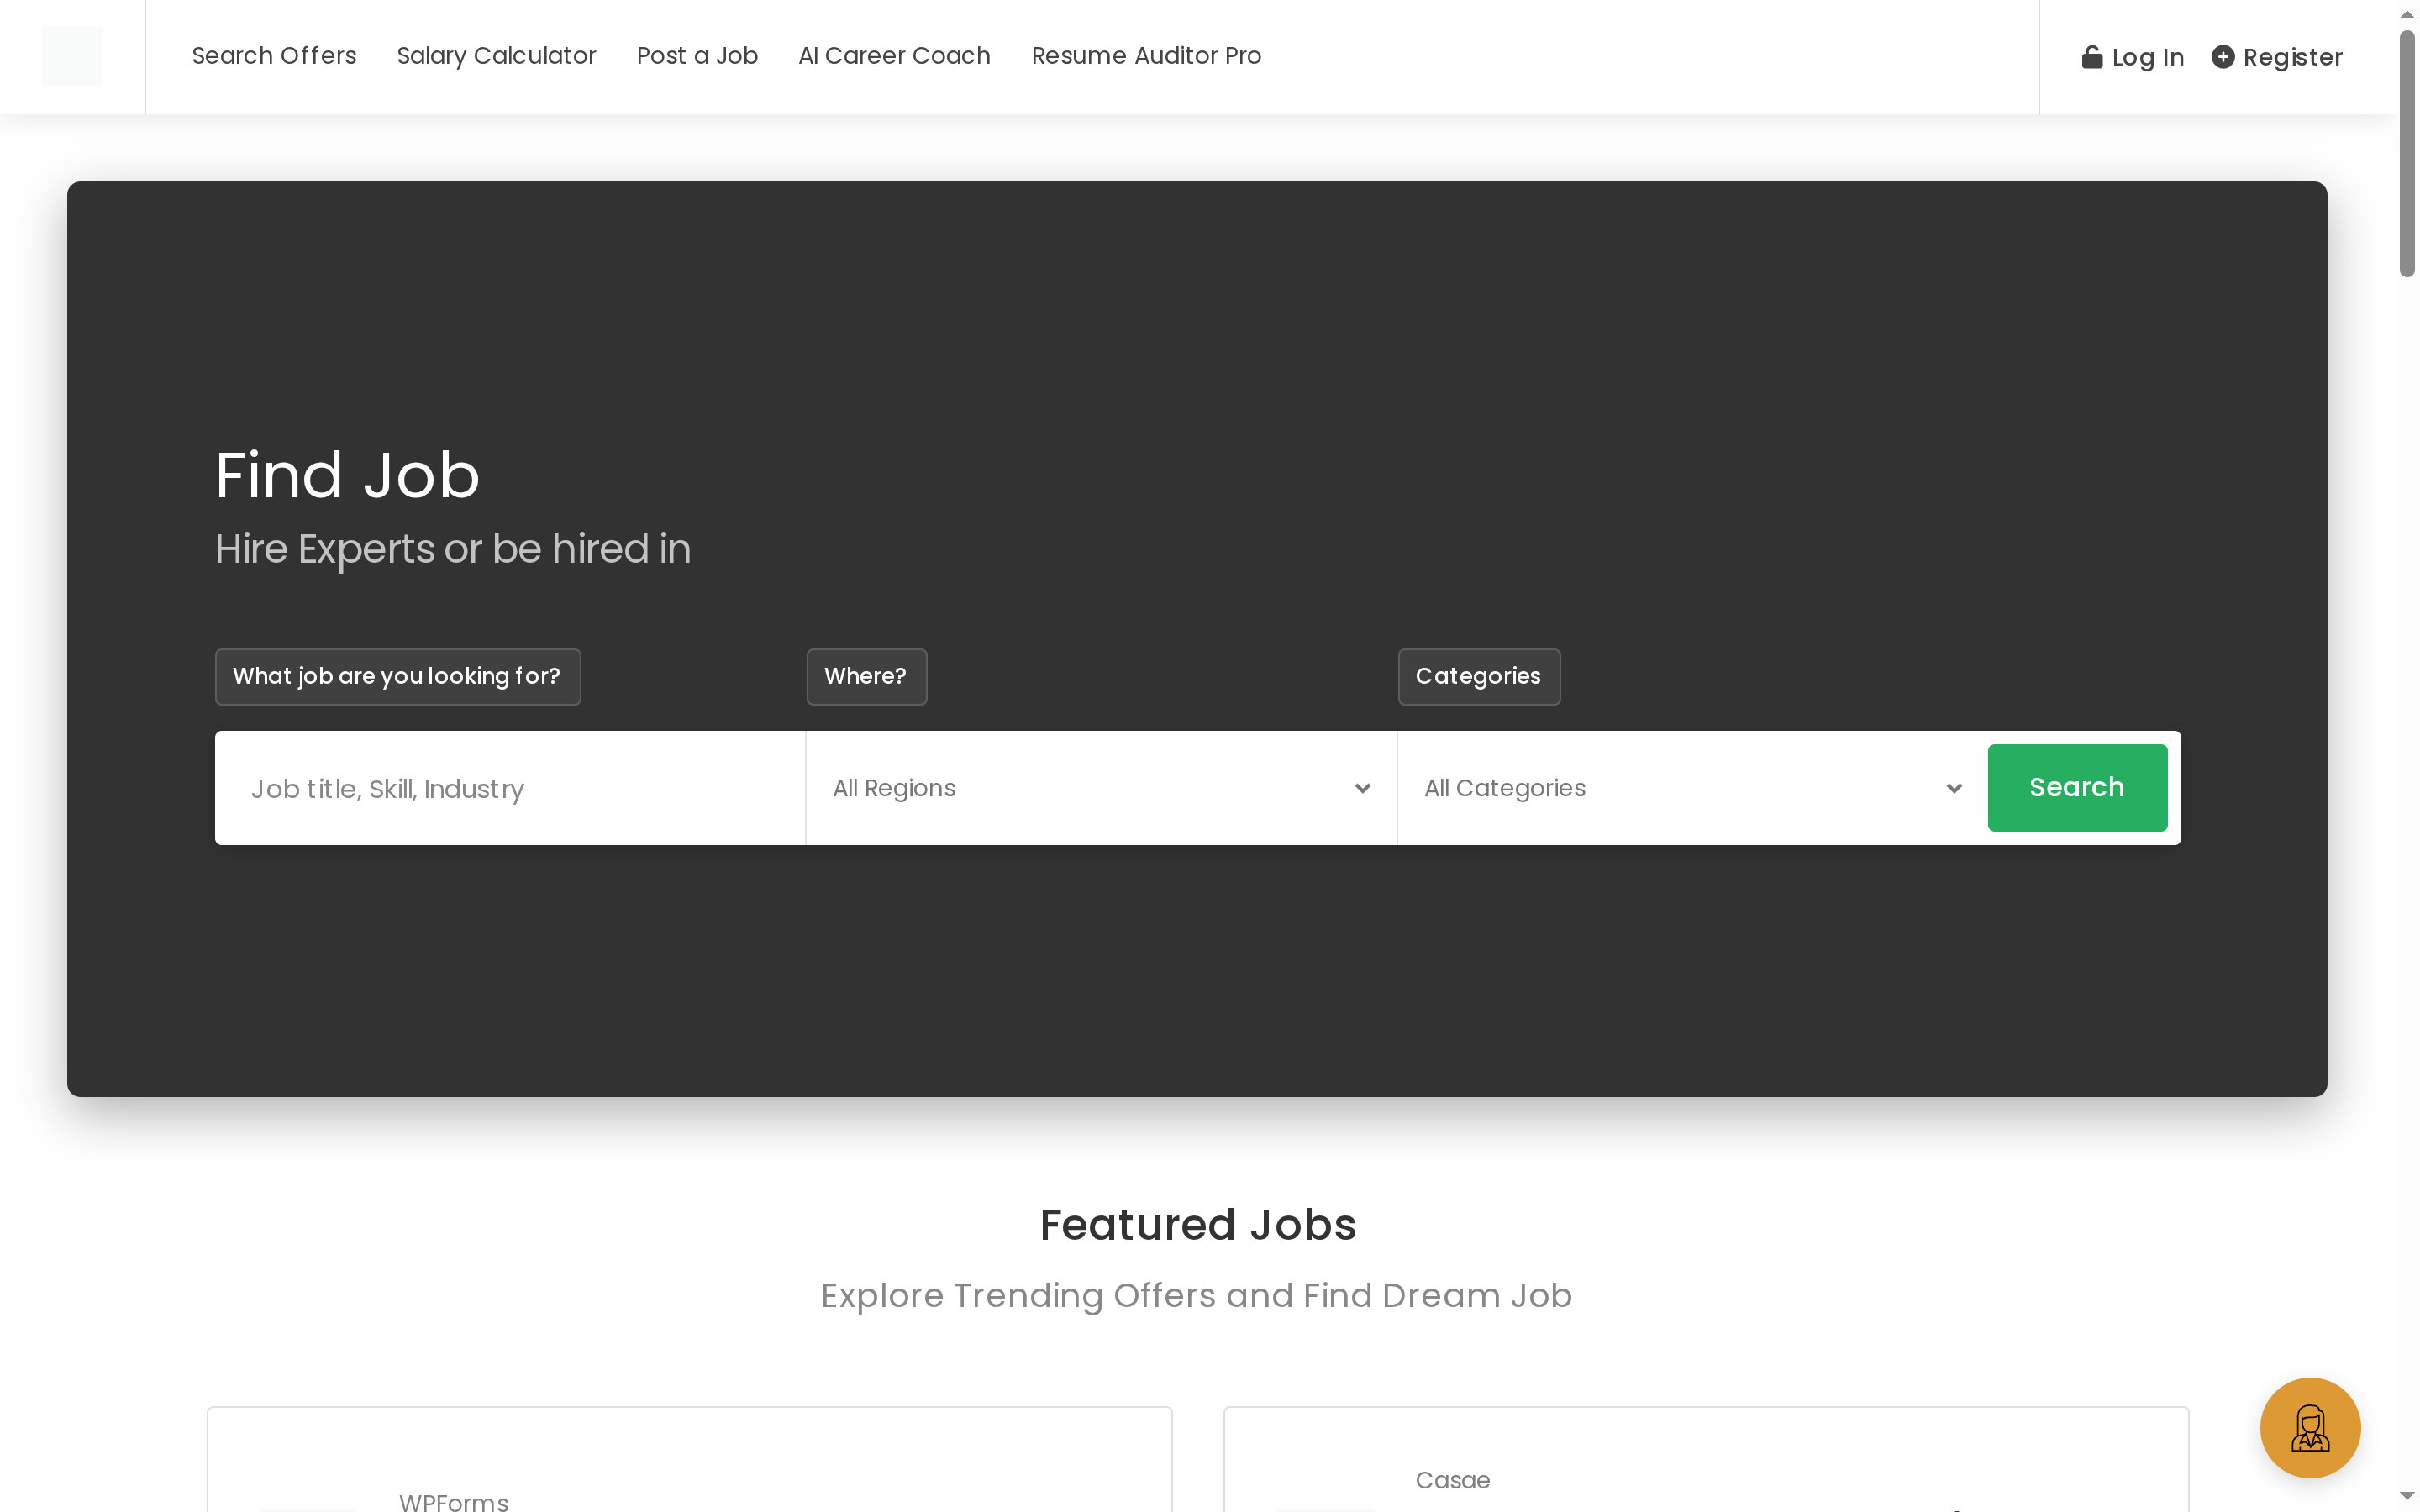Screen dimensions: 2420x1512
Task: Open the All Regions dropdown
Action: [1100, 787]
